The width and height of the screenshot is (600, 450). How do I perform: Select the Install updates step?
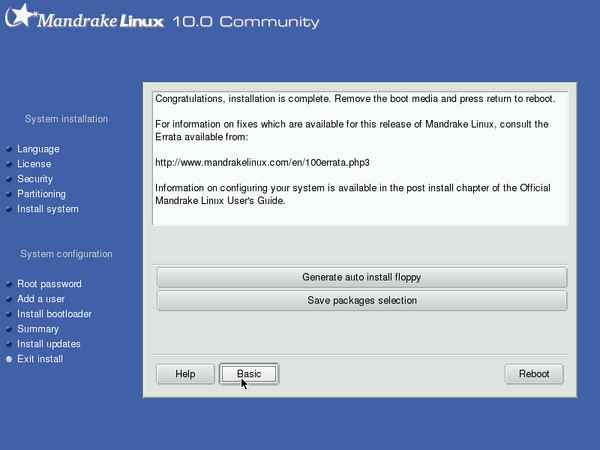pyautogui.click(x=49, y=344)
